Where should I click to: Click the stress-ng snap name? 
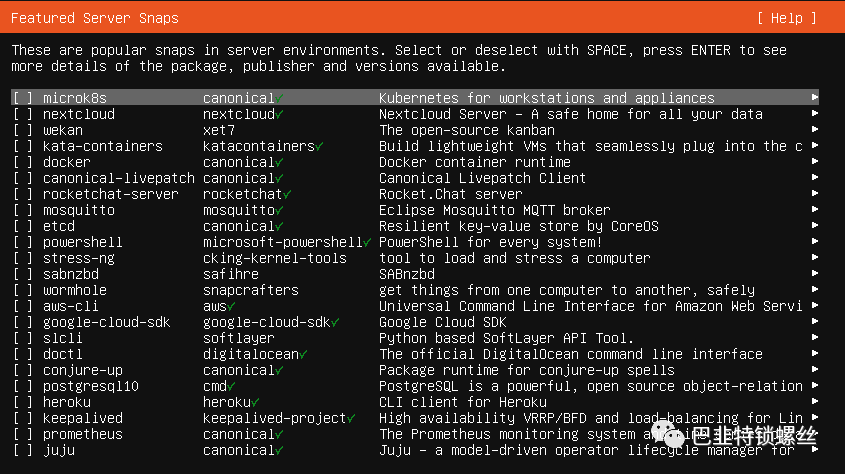78,258
